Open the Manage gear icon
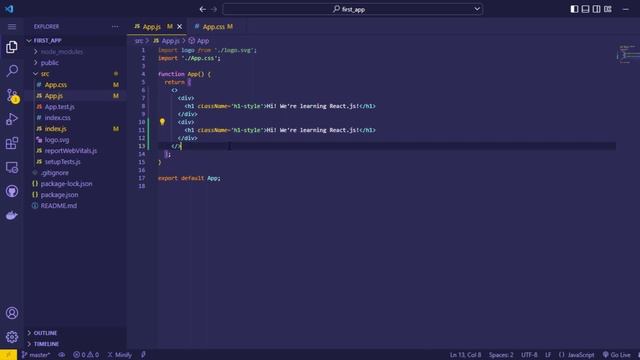Image resolution: width=640 pixels, height=360 pixels. click(12, 337)
